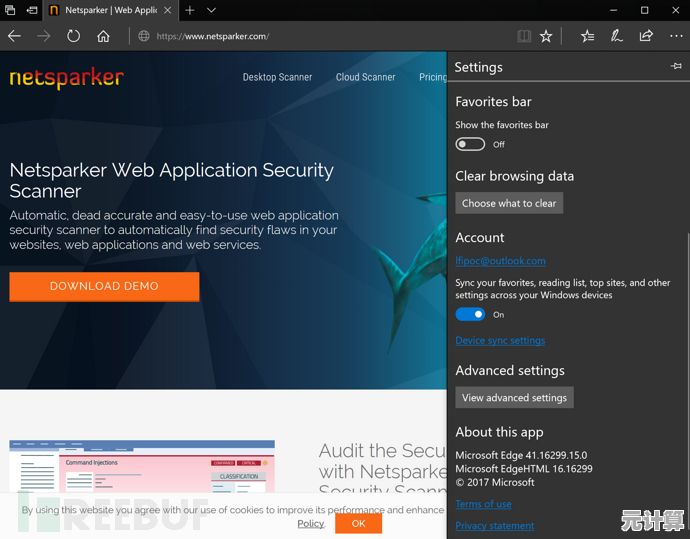The image size is (690, 539).
Task: Add page to favorites with star icon
Action: [x=546, y=36]
